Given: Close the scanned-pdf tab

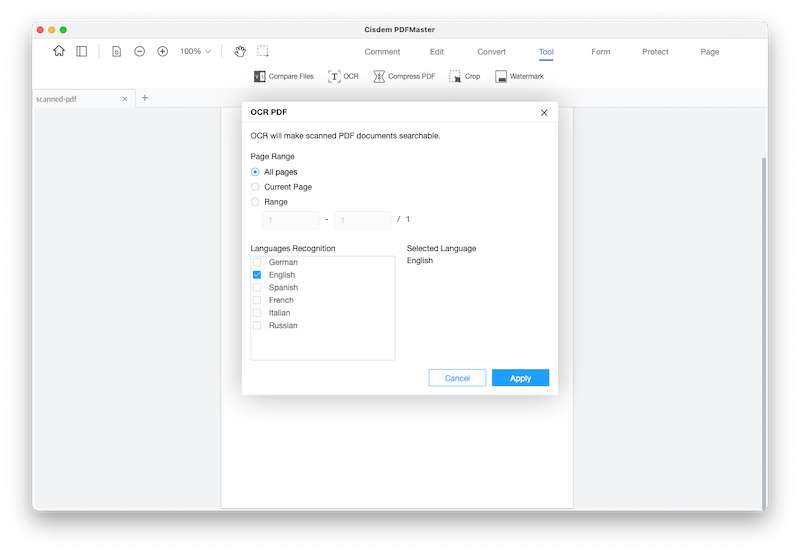Looking at the screenshot, I should (124, 99).
